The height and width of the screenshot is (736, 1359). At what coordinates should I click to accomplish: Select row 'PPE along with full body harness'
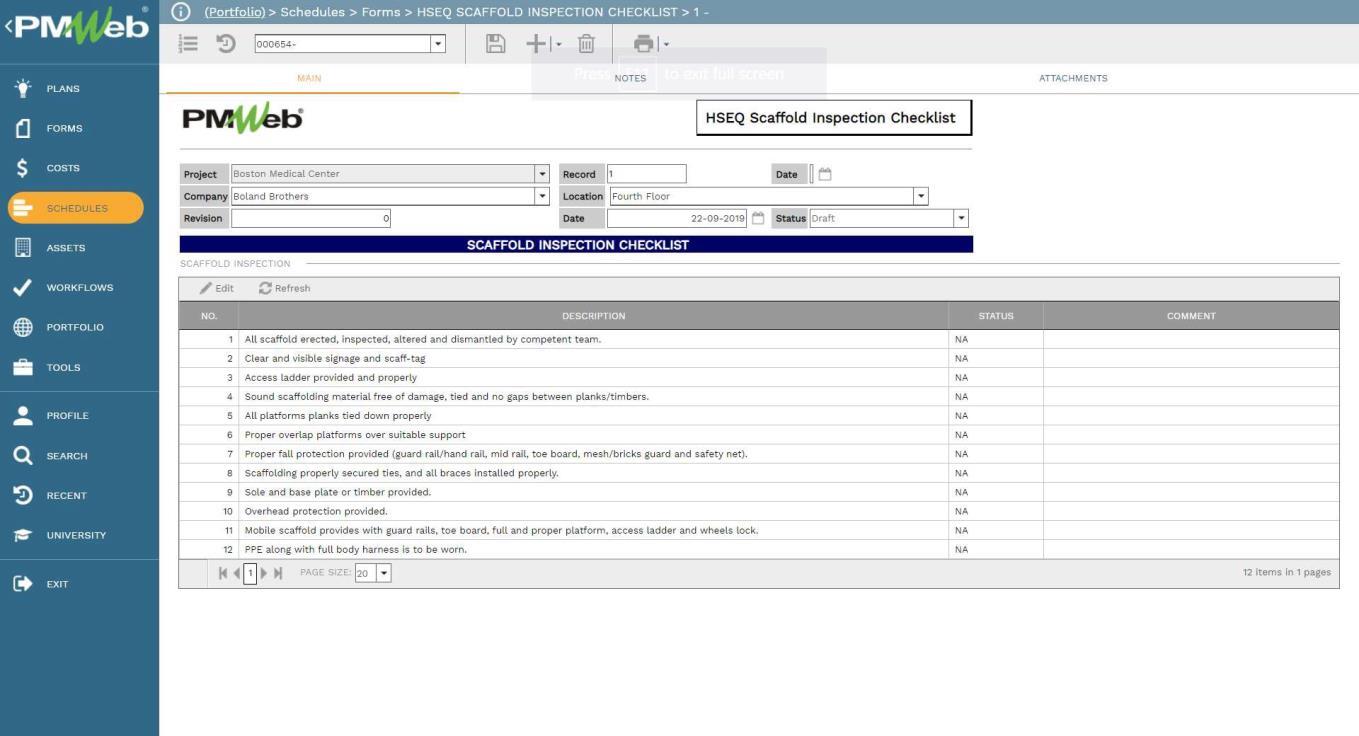point(759,549)
